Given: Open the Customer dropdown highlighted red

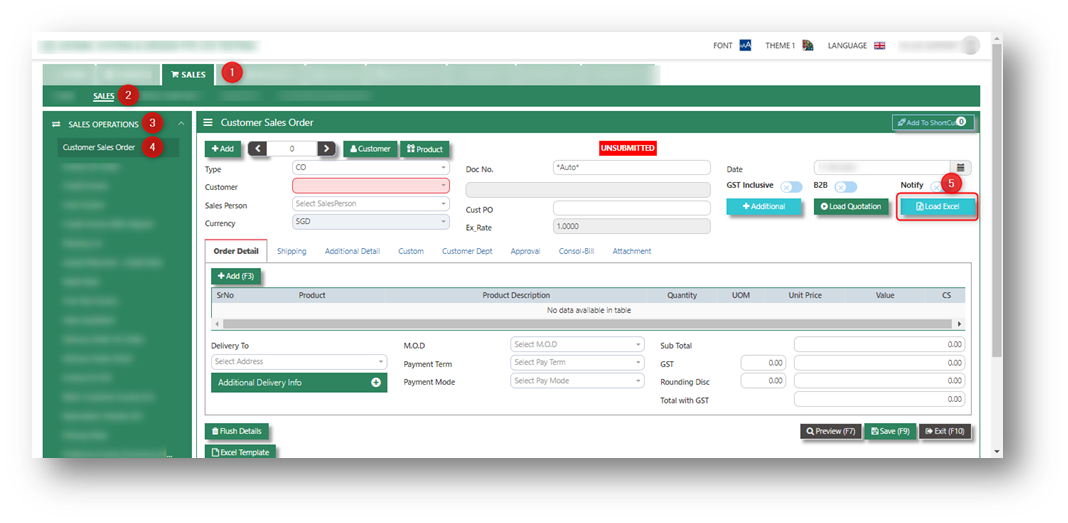Looking at the screenshot, I should click(x=371, y=185).
